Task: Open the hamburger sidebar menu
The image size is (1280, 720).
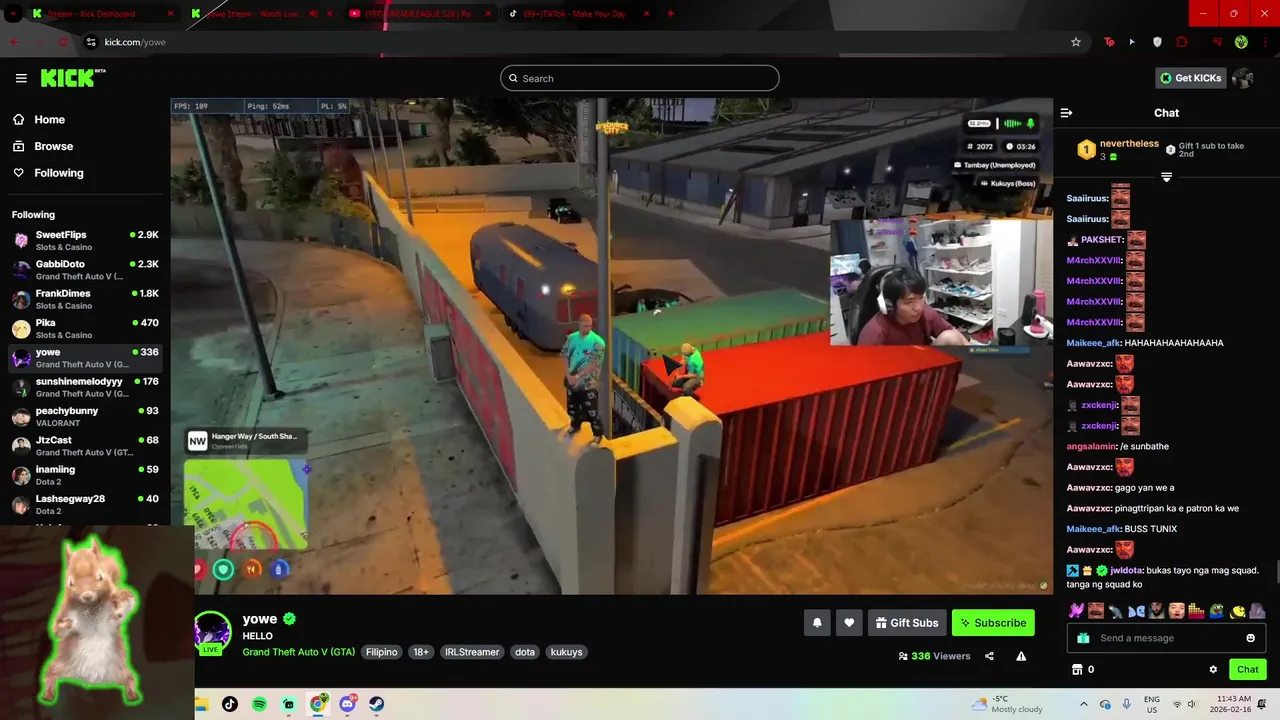Action: 21,78
